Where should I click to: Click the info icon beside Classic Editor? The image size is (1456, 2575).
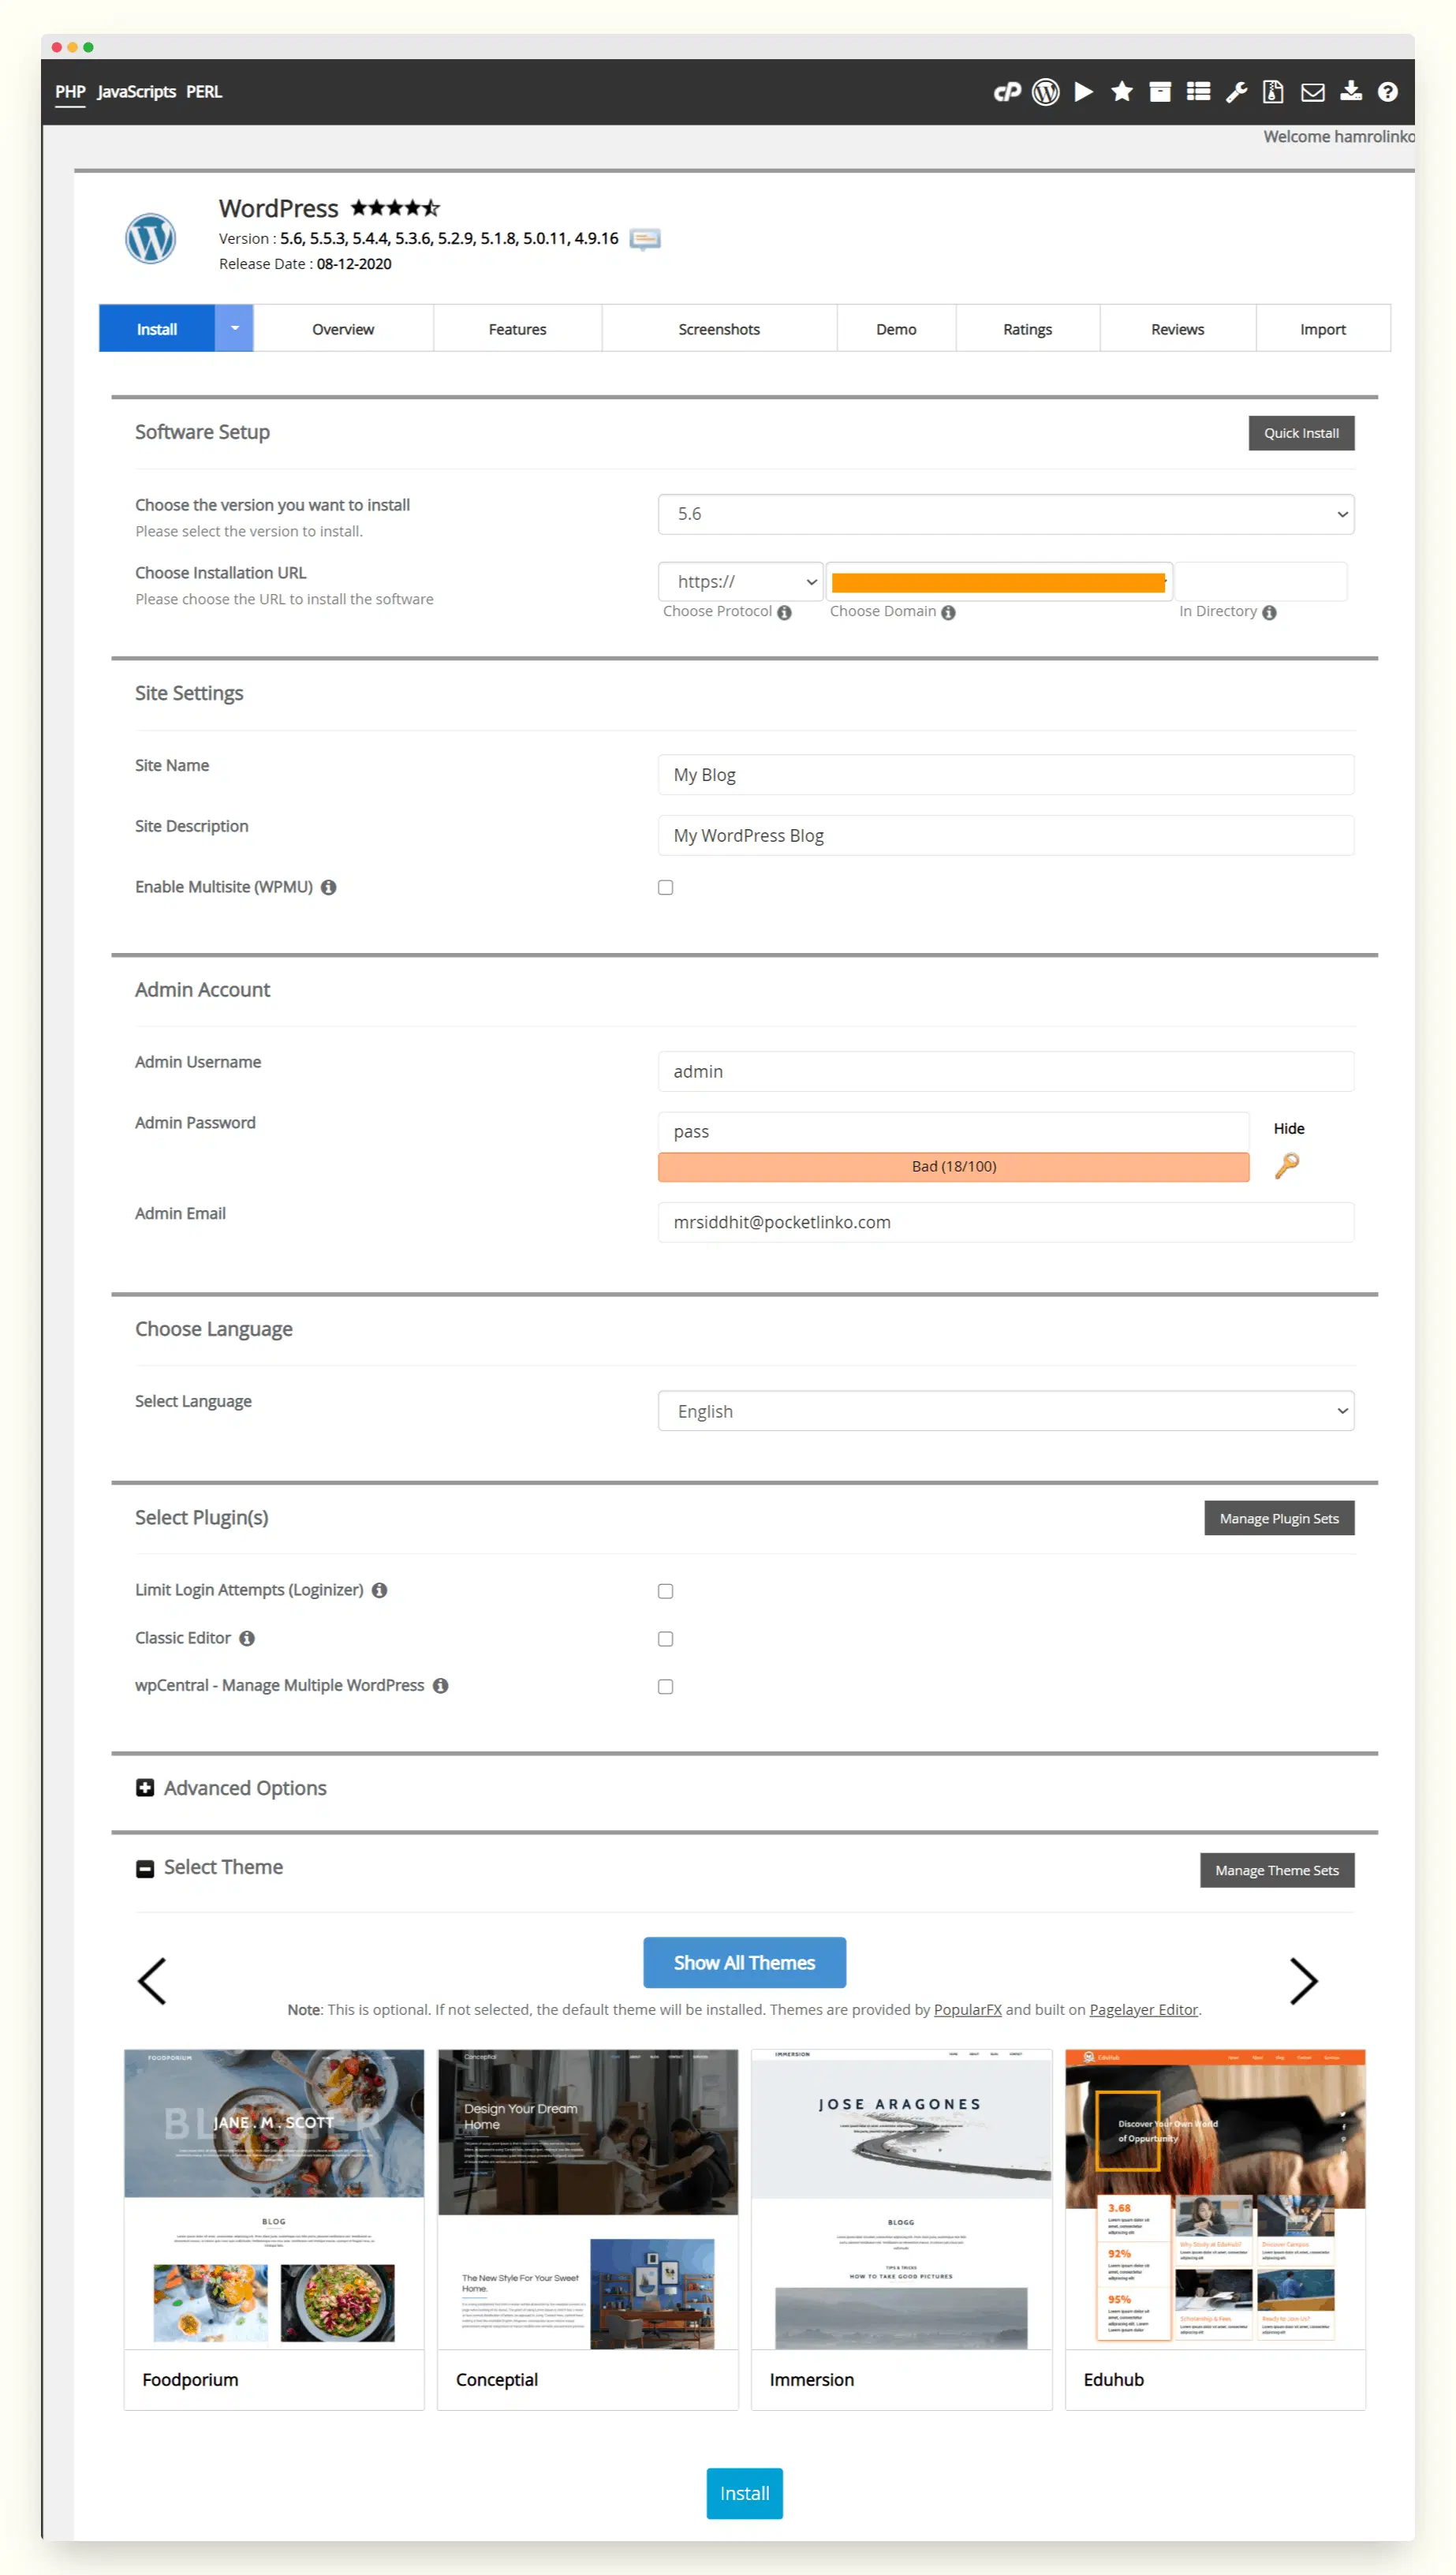click(x=247, y=1638)
